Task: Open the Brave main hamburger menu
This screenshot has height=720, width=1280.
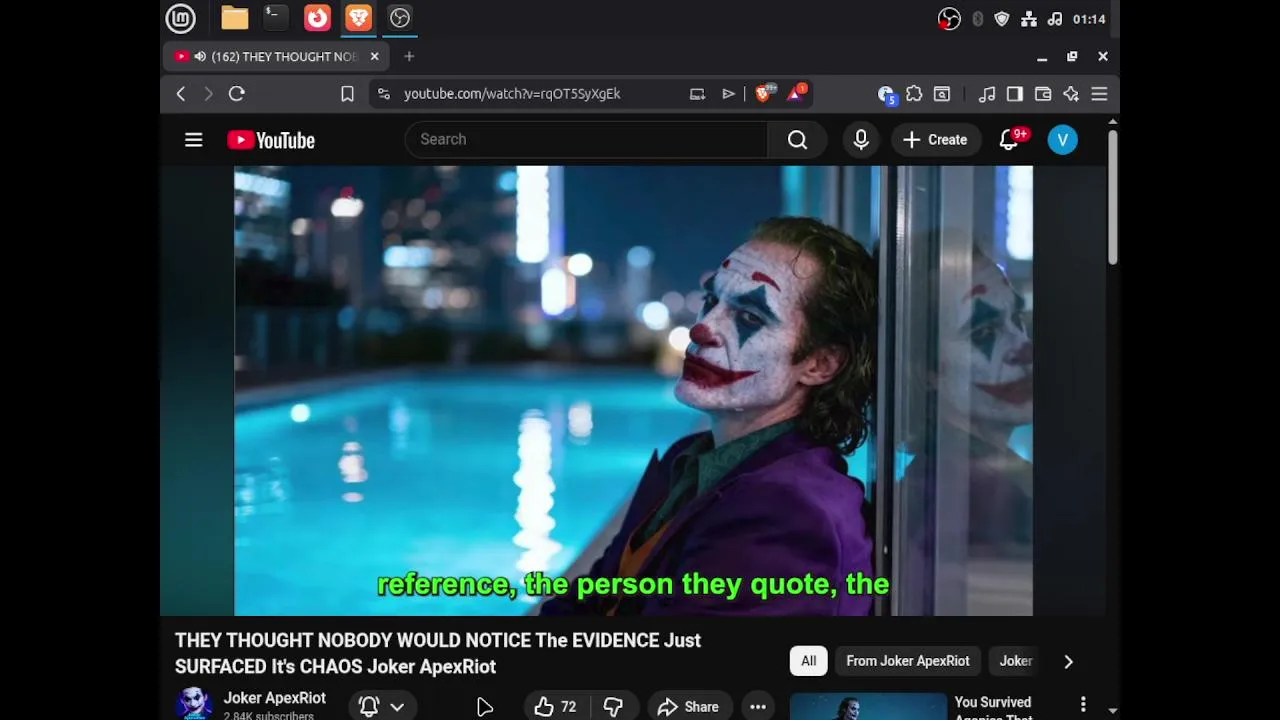Action: pyautogui.click(x=1099, y=94)
